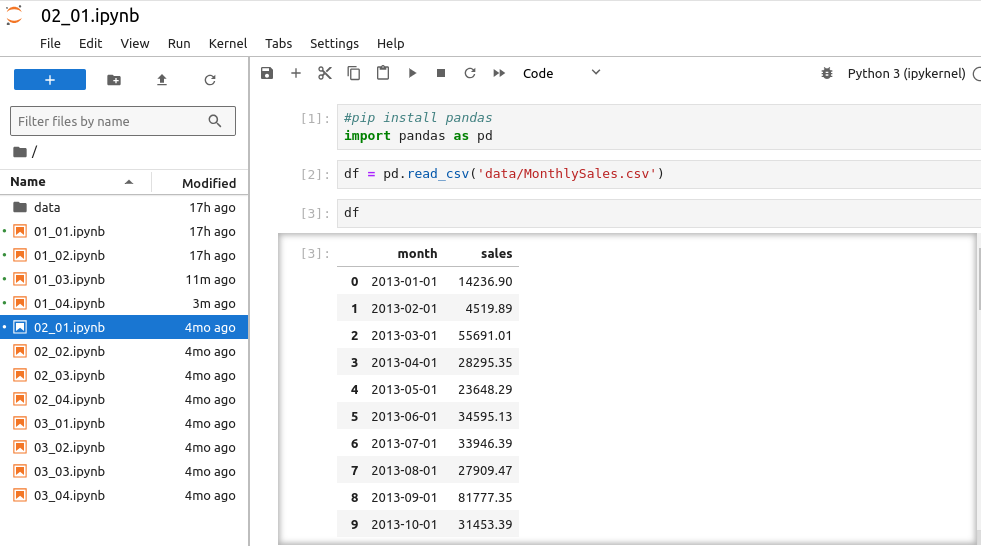Open the debugger bug icon
981x546 pixels.
click(x=826, y=73)
